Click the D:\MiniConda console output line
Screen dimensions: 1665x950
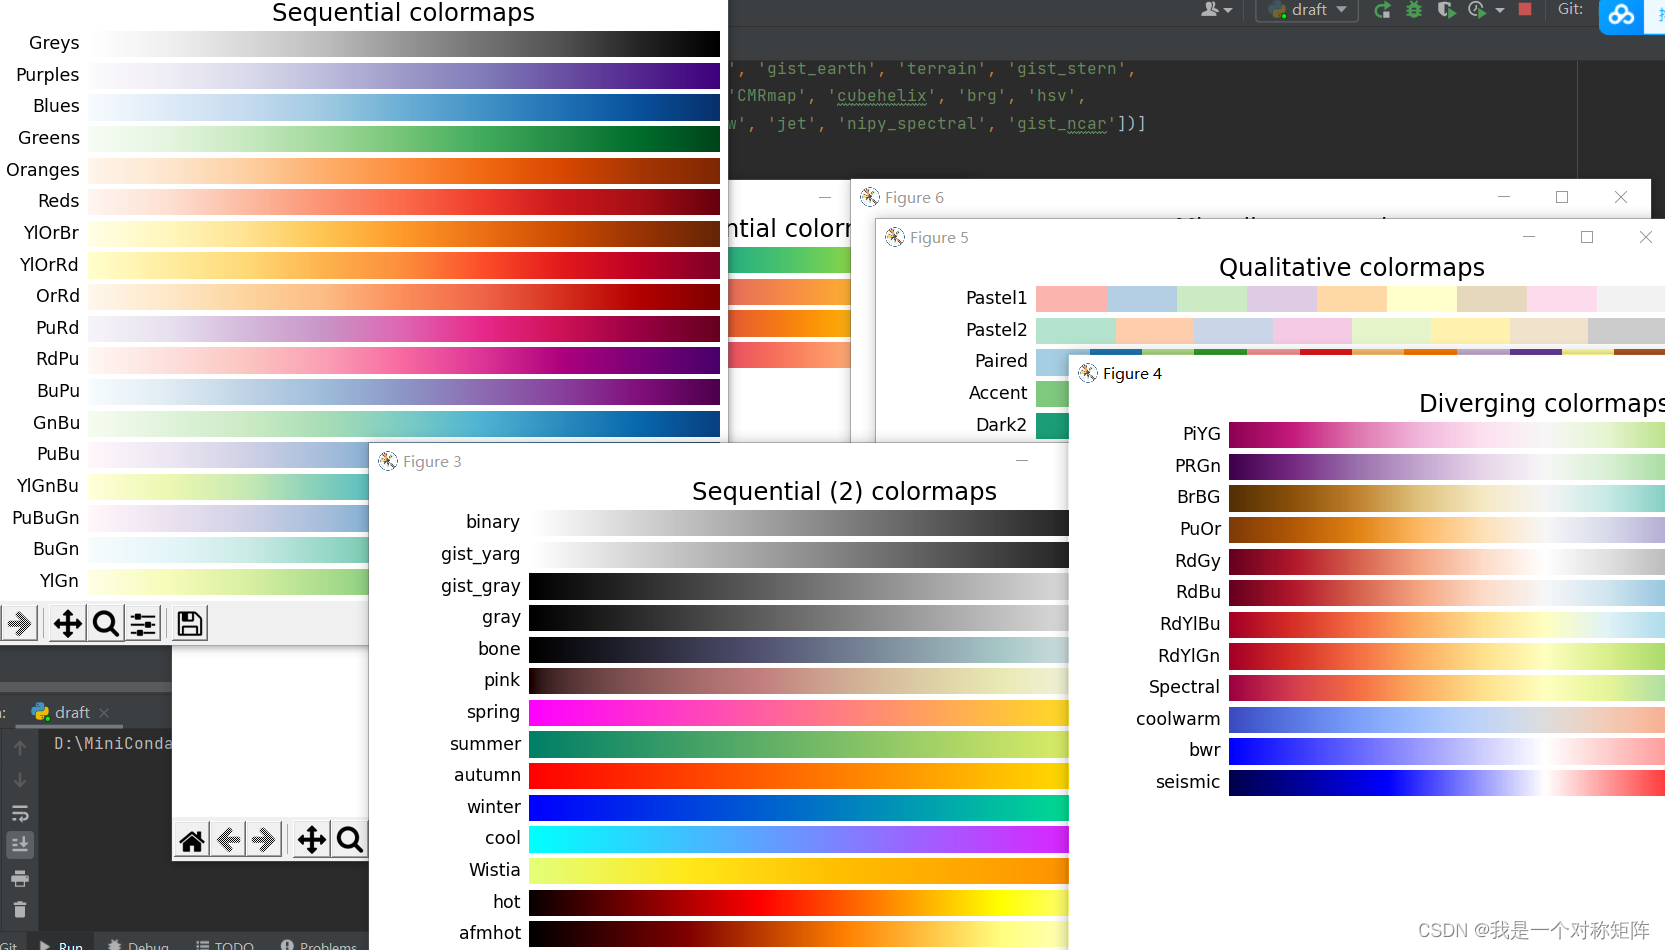pyautogui.click(x=112, y=744)
